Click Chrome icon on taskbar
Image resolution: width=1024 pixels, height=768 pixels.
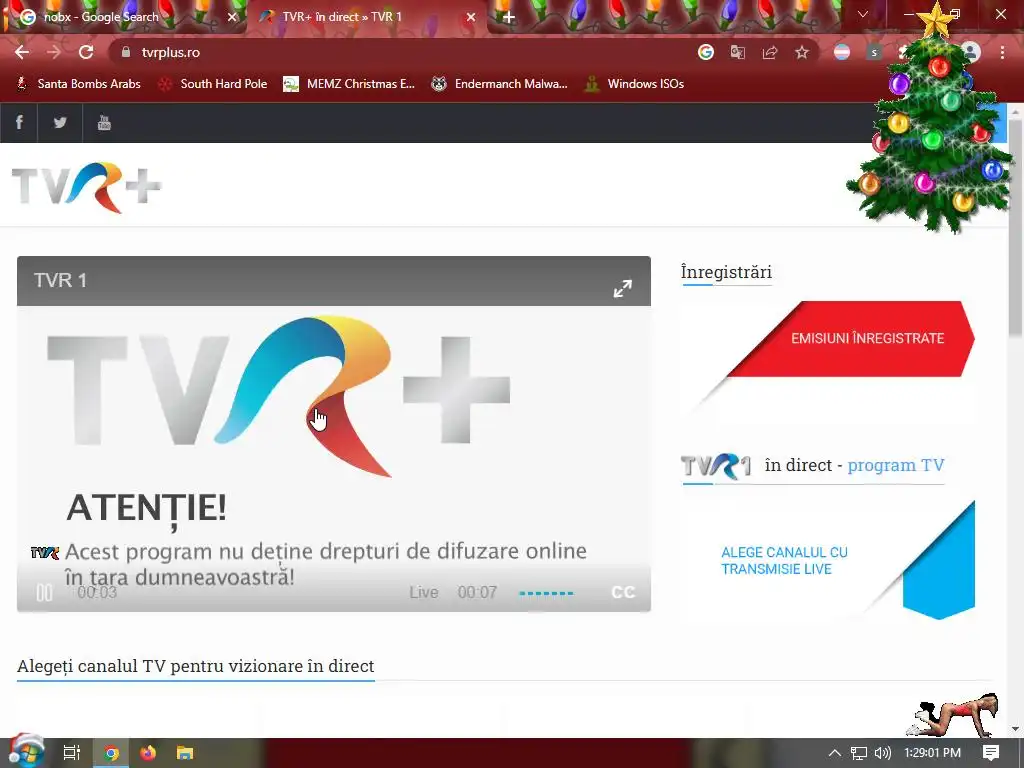(x=111, y=753)
